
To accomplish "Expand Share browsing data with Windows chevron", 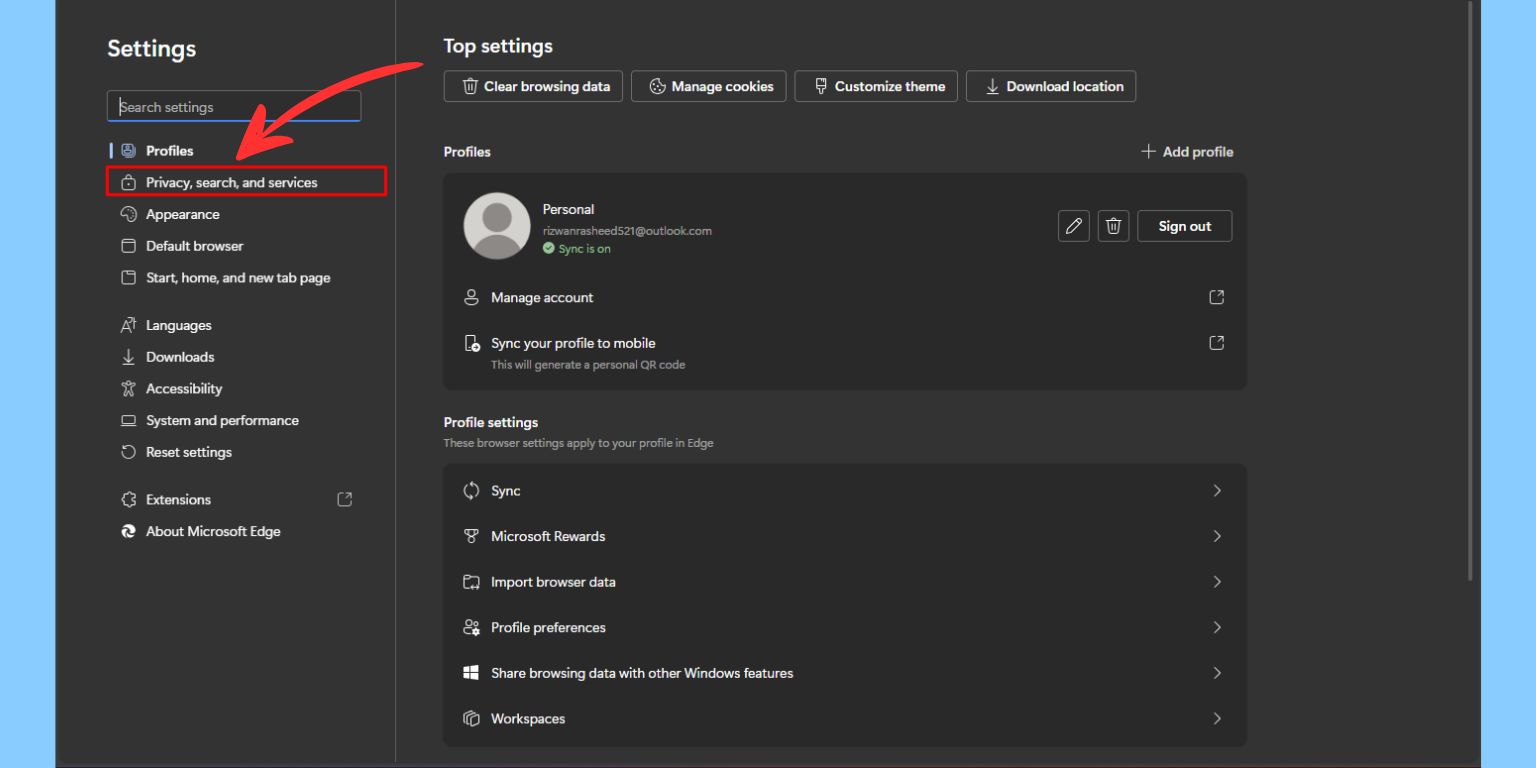I will pyautogui.click(x=1217, y=673).
